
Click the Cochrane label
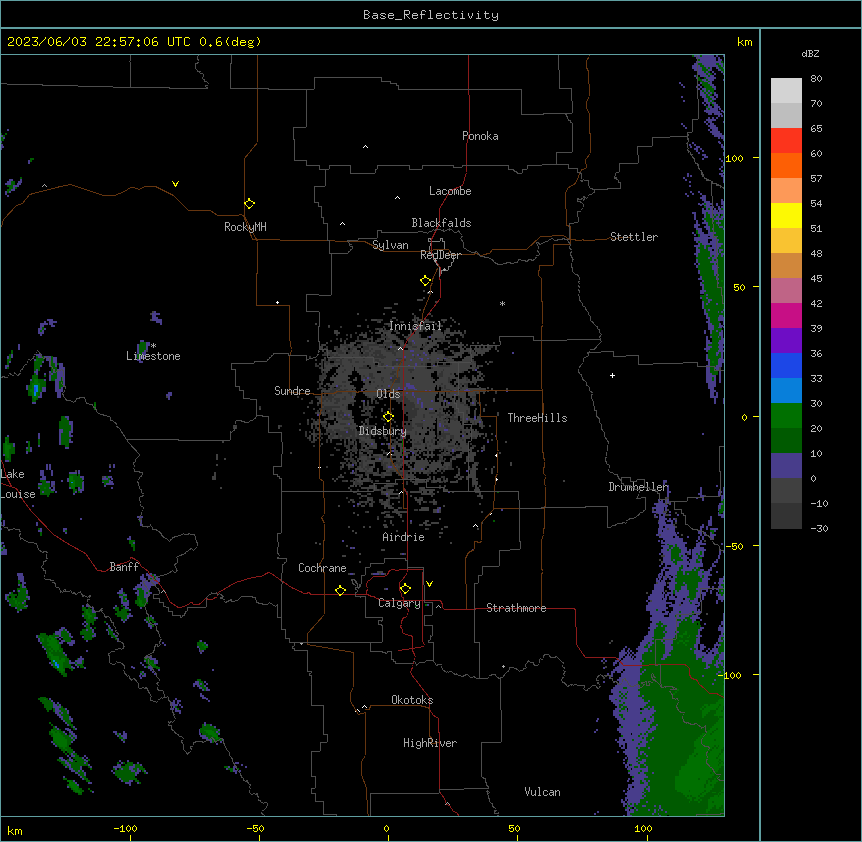click(x=322, y=568)
